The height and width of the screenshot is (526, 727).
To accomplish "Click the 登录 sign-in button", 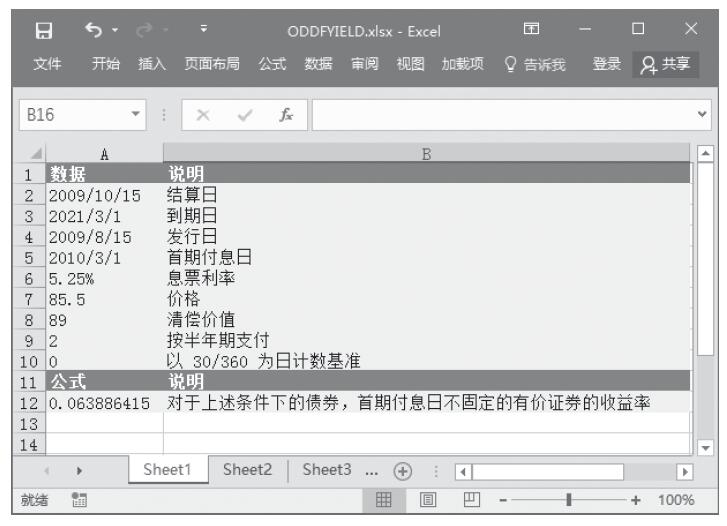I will coord(606,65).
